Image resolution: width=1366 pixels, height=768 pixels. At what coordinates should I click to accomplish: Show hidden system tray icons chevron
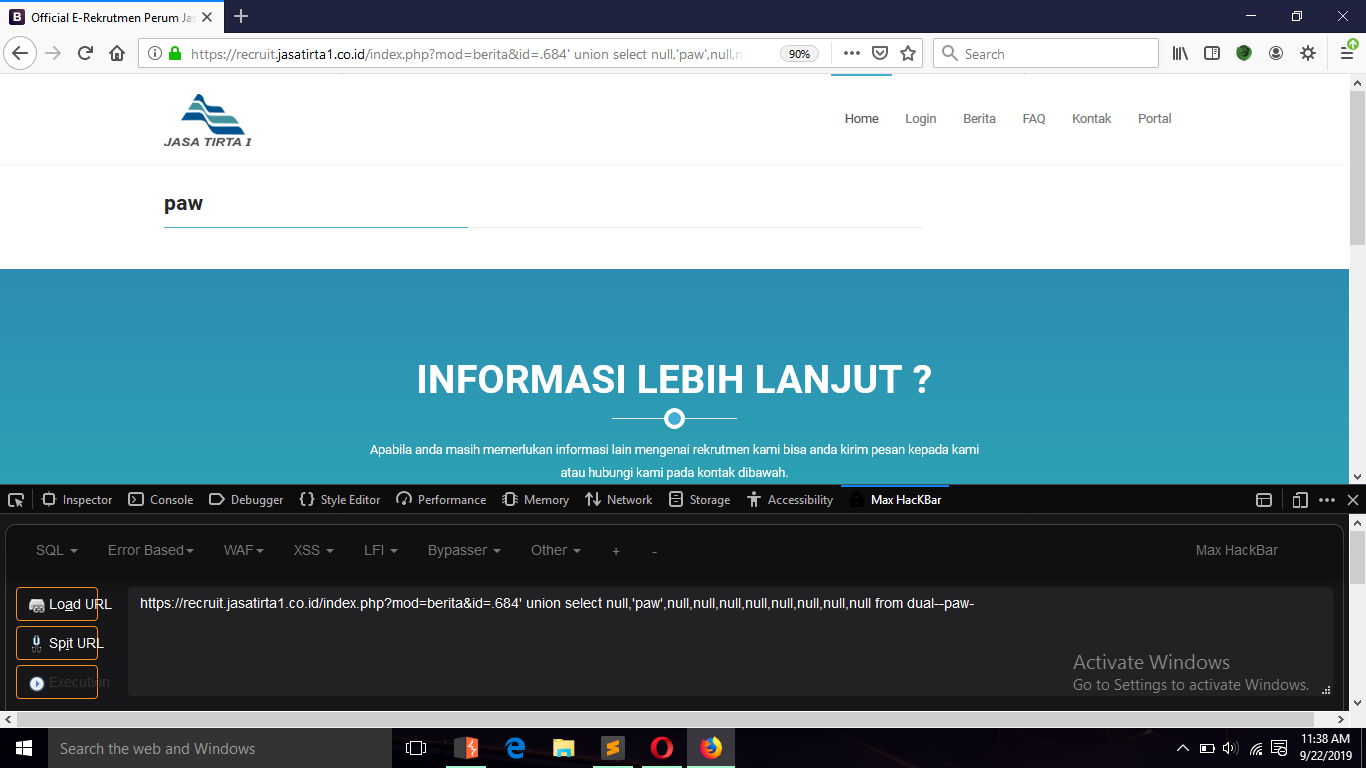(x=1183, y=748)
